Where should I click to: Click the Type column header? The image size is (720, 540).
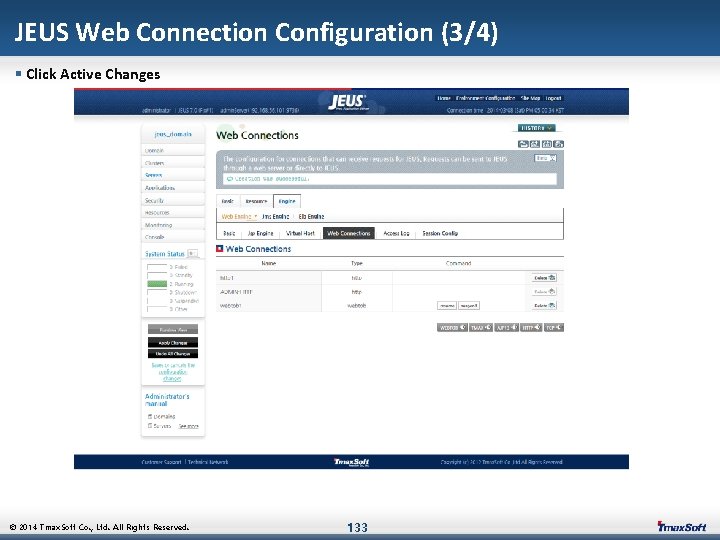[357, 263]
